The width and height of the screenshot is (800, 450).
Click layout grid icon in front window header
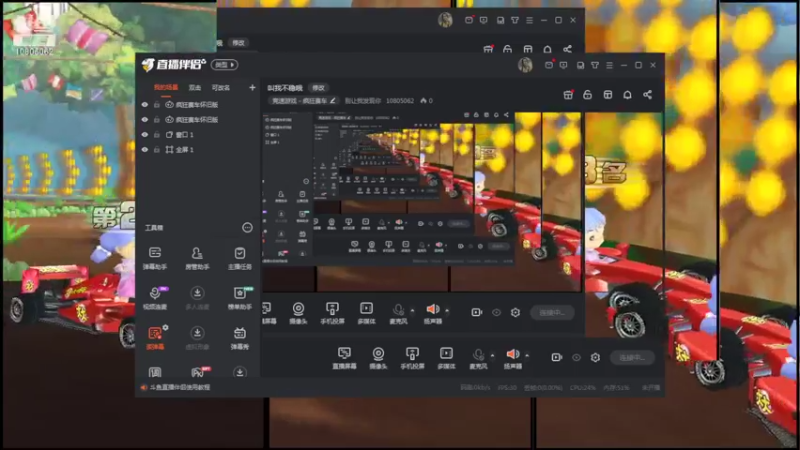608,95
